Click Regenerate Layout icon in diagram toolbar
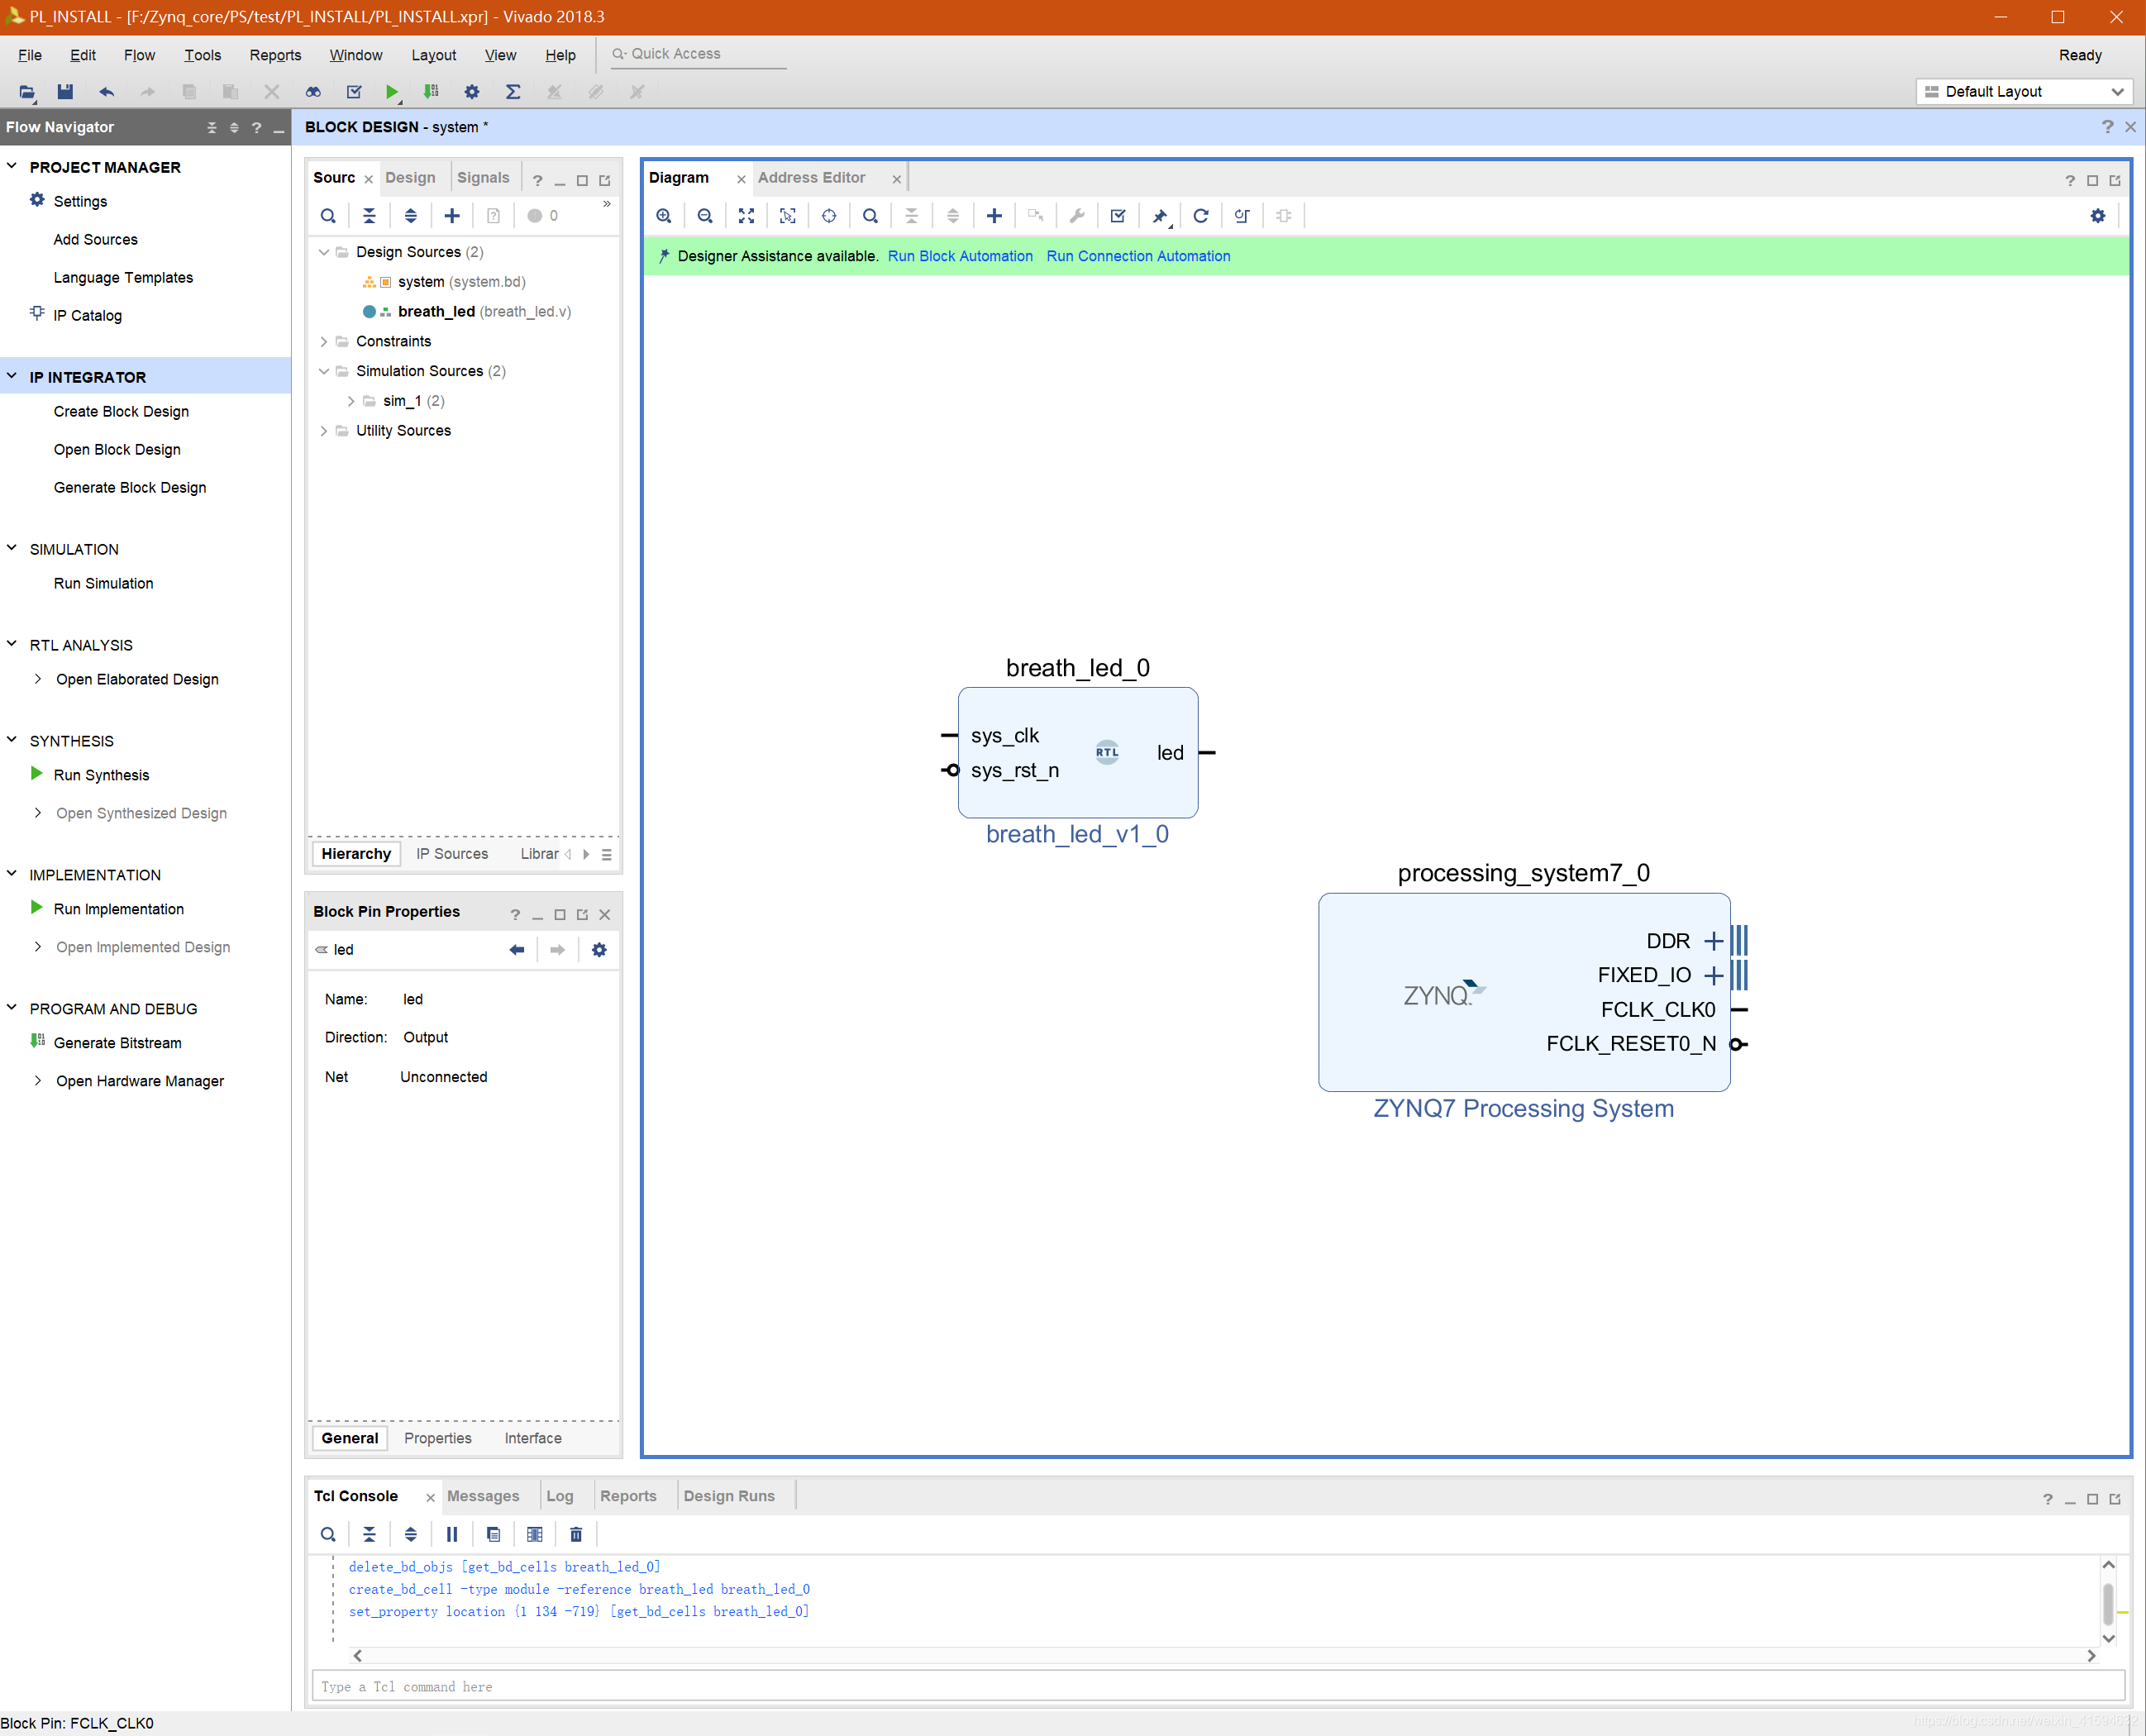 tap(1201, 216)
